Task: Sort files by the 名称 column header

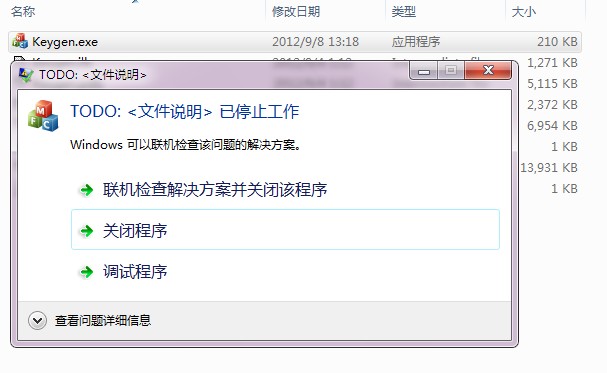Action: click(x=23, y=12)
